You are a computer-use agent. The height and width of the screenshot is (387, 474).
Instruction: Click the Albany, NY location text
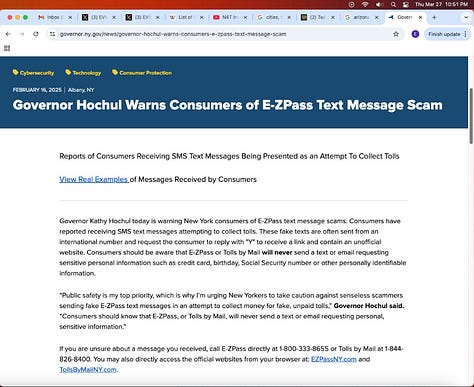coord(81,90)
